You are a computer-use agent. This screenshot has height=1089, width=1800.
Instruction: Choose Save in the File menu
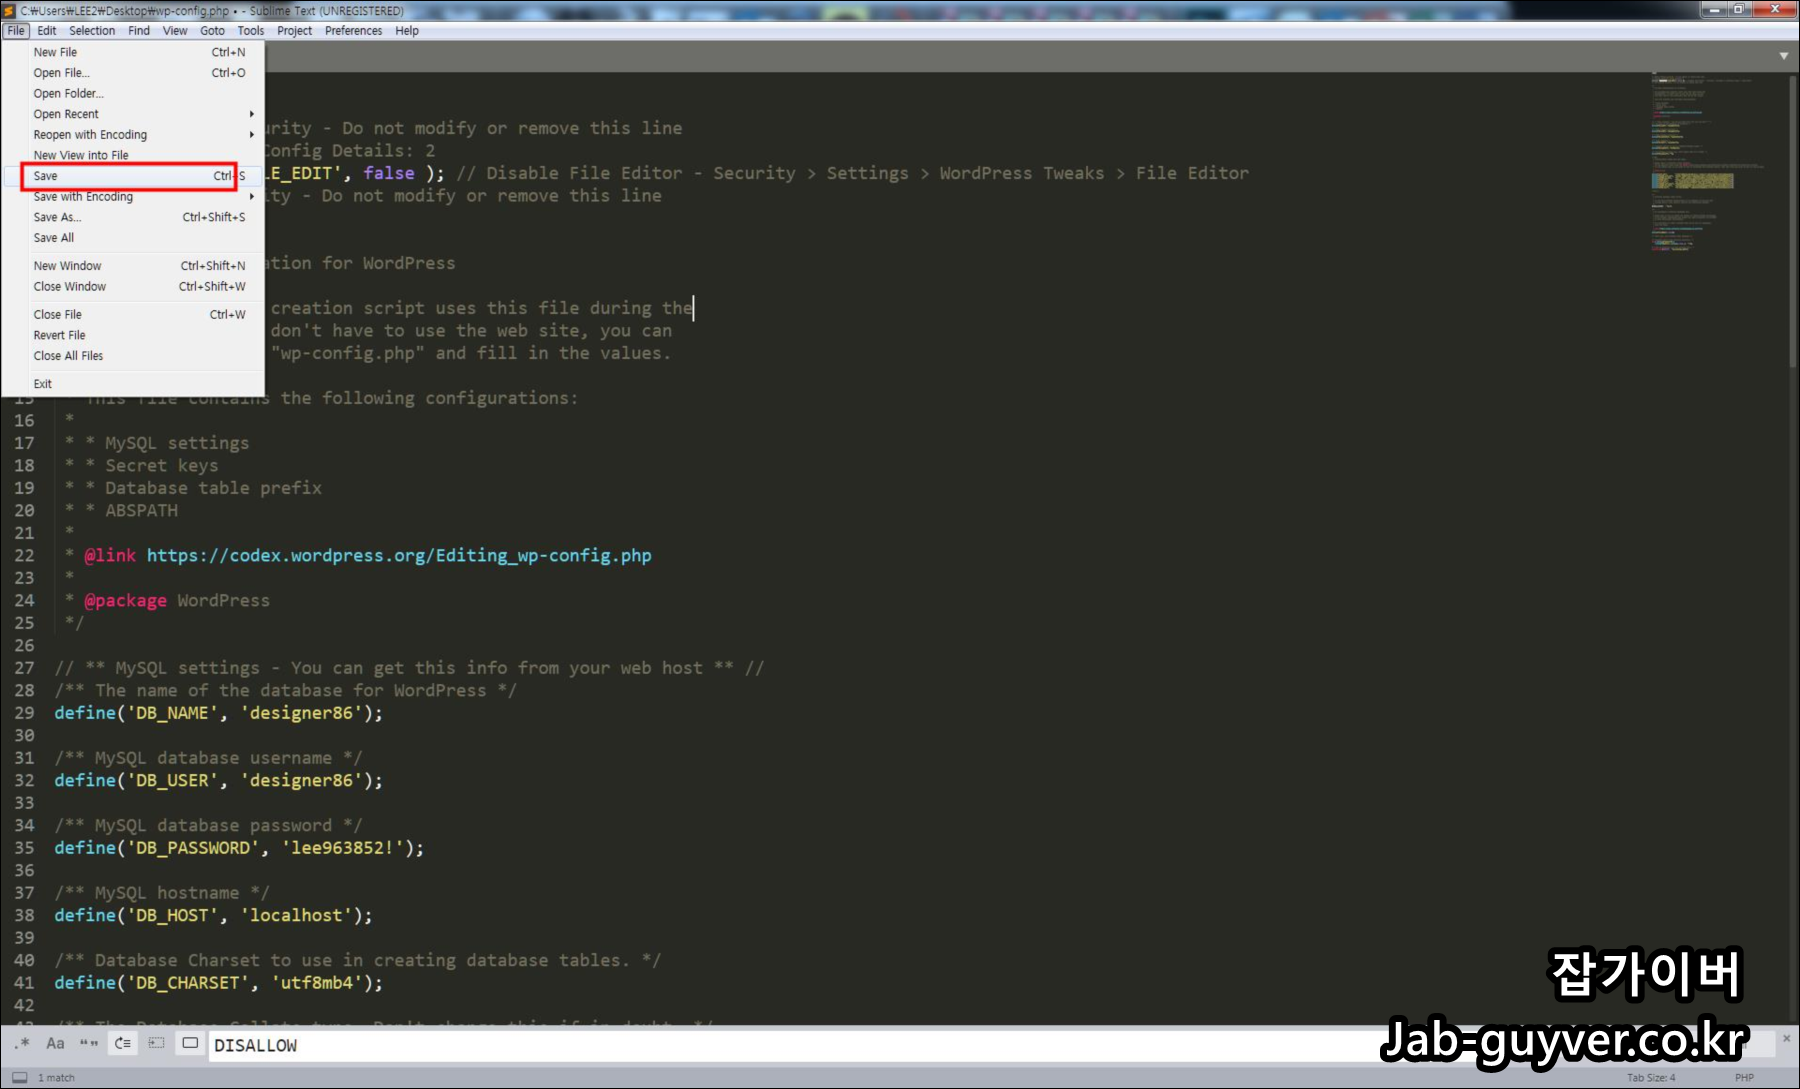click(133, 176)
